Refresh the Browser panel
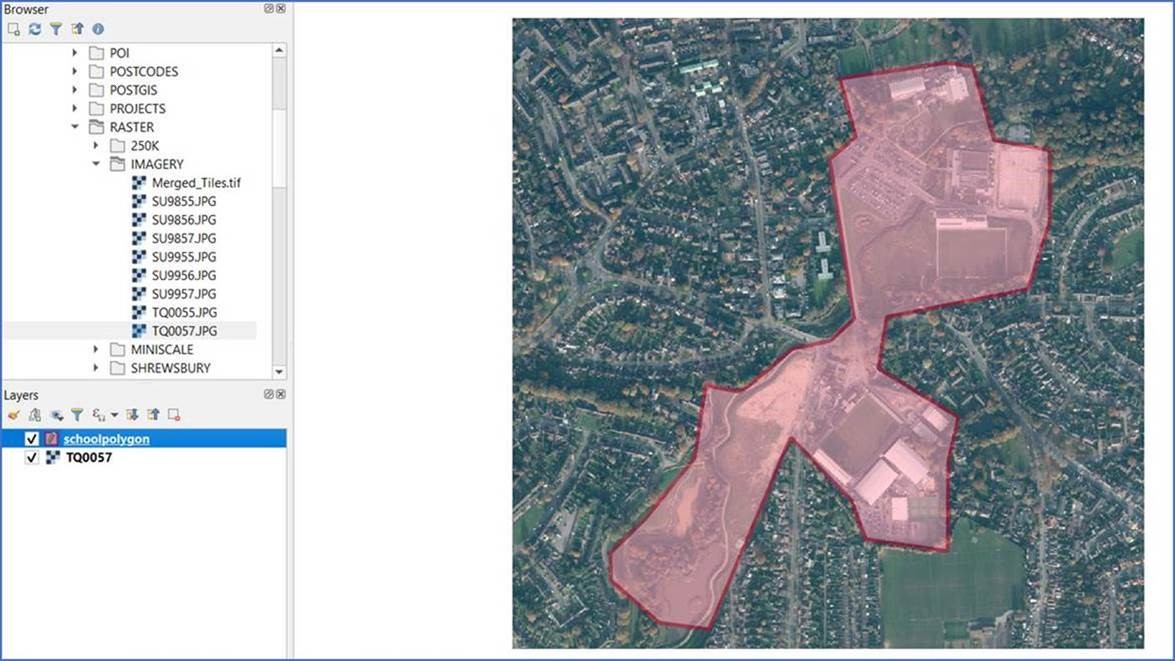Viewport: 1175px width, 661px height. pyautogui.click(x=34, y=29)
